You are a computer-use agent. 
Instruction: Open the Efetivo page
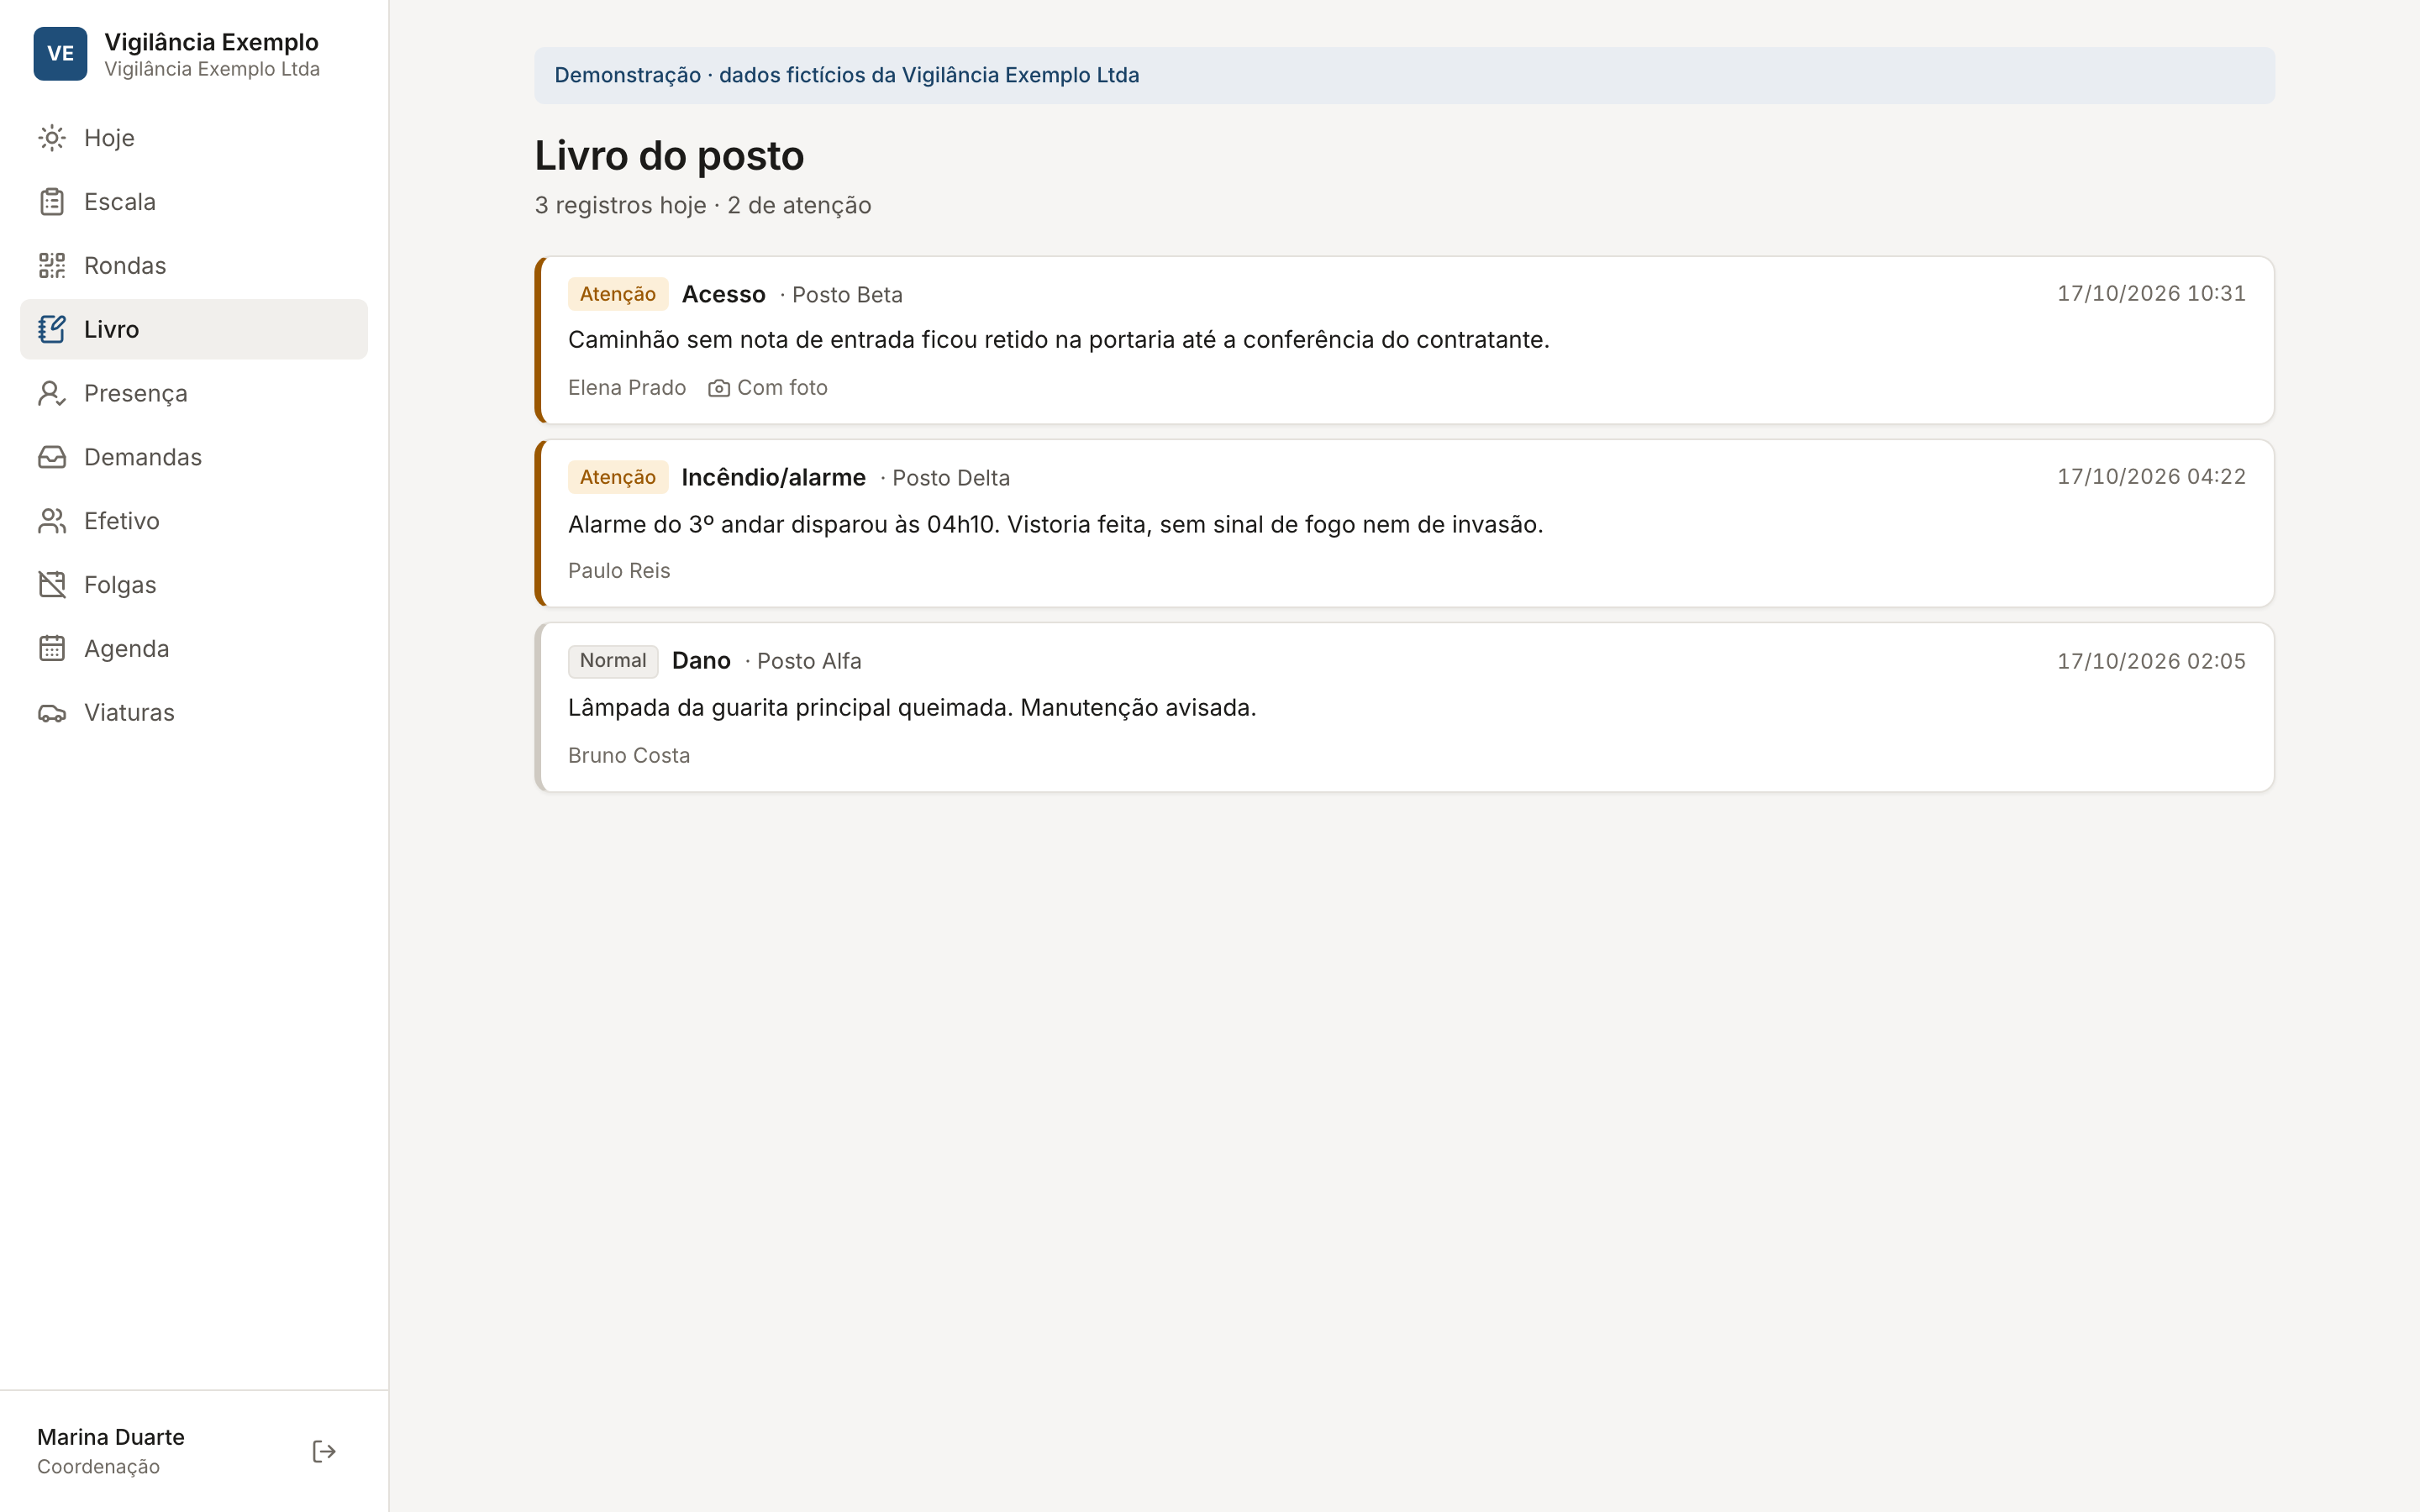coord(194,521)
